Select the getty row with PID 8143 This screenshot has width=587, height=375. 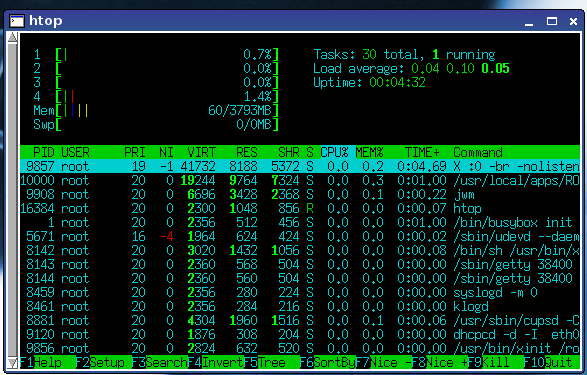300,264
